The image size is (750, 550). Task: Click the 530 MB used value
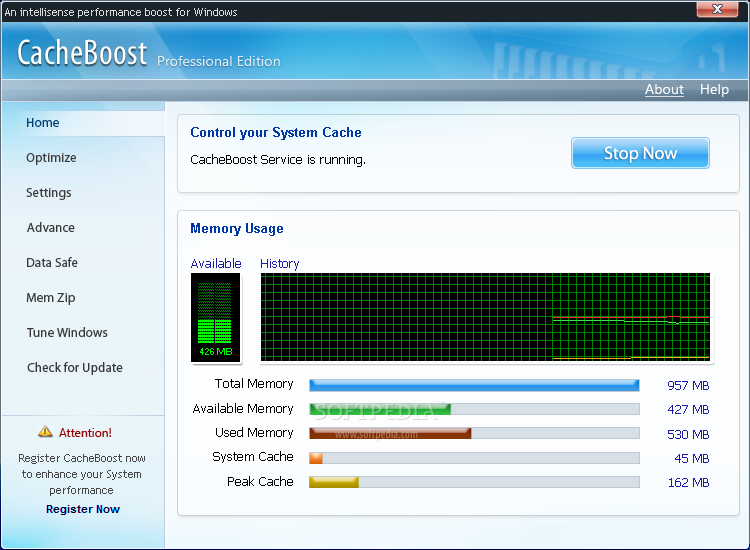click(x=688, y=434)
